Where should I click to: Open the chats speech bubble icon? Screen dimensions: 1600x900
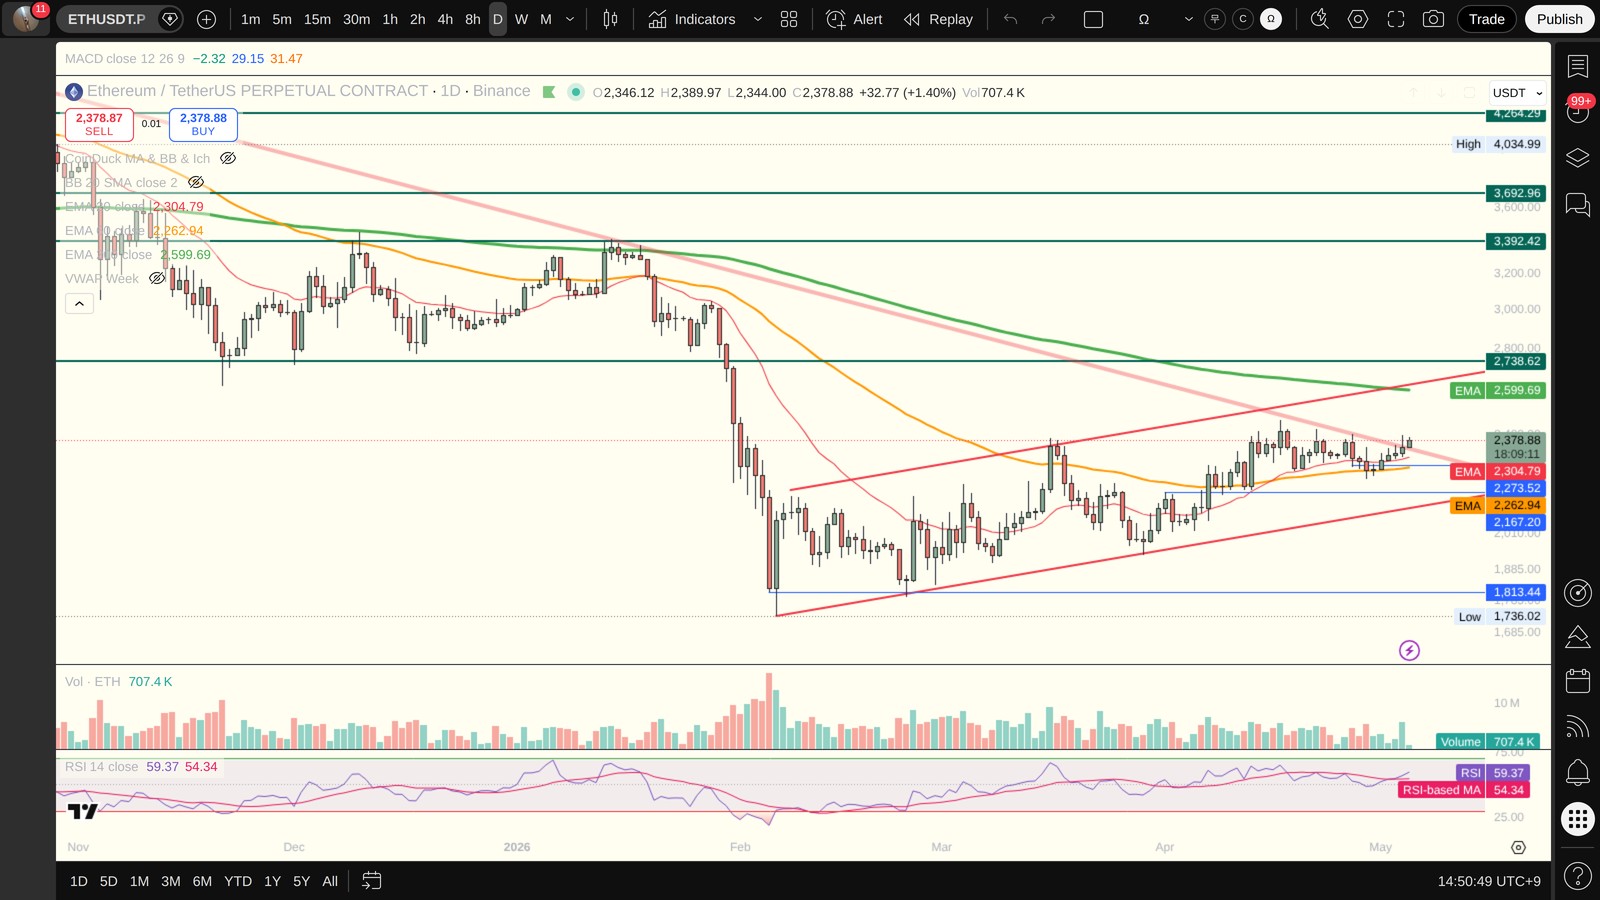[x=1578, y=205]
